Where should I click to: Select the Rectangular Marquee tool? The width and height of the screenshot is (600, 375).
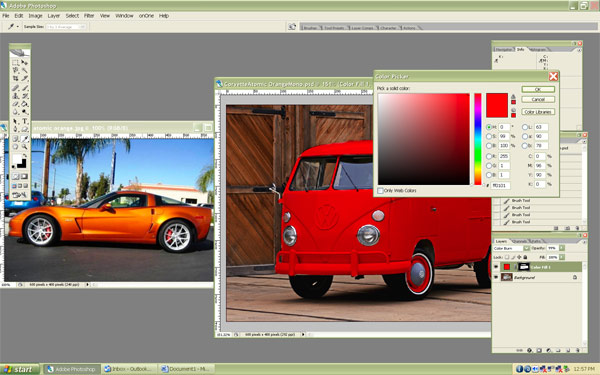coord(15,62)
